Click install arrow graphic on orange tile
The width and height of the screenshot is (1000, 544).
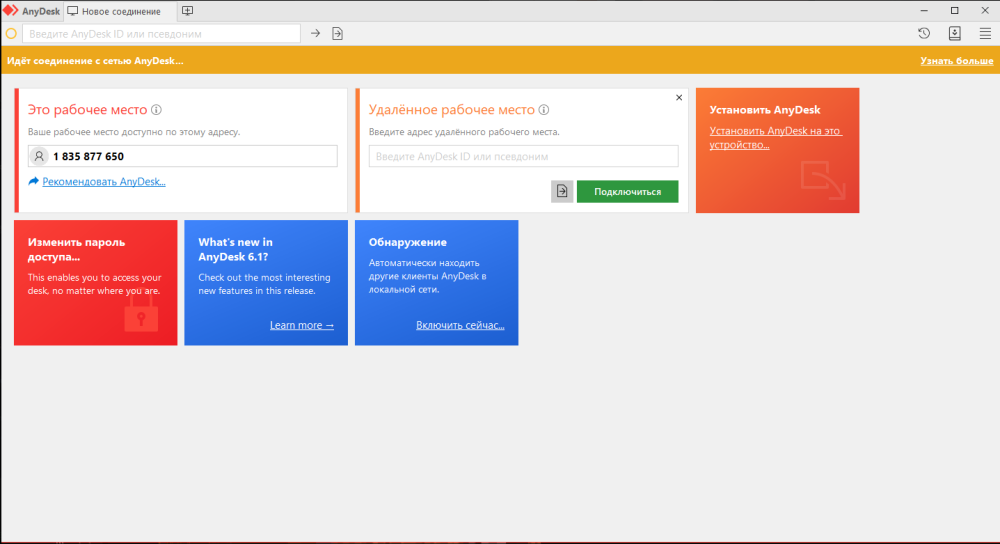823,180
